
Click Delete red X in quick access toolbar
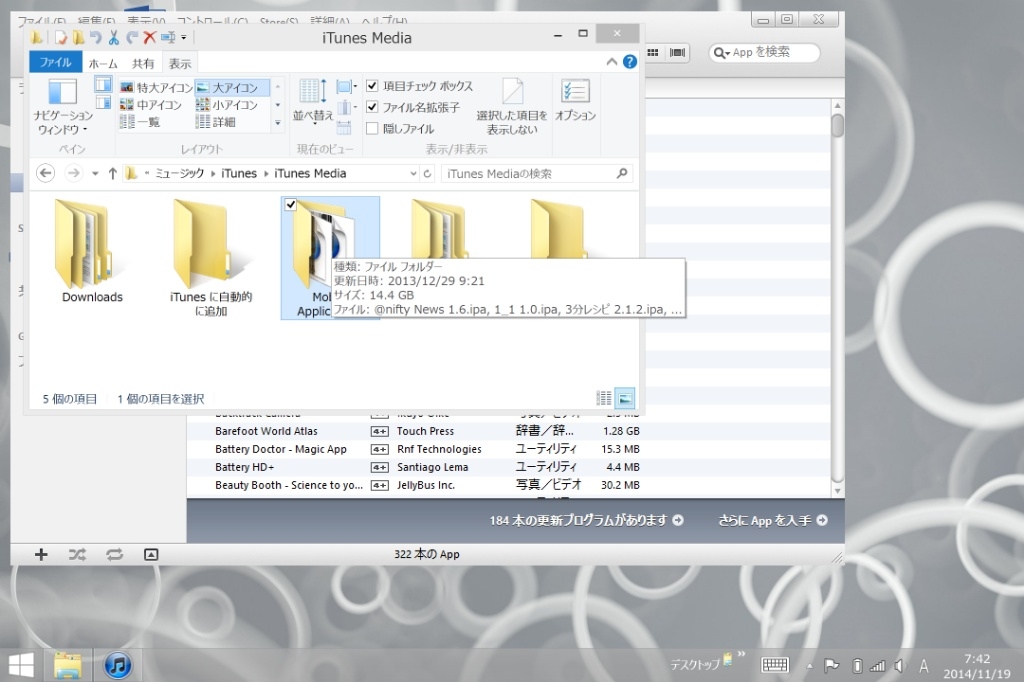coord(150,38)
